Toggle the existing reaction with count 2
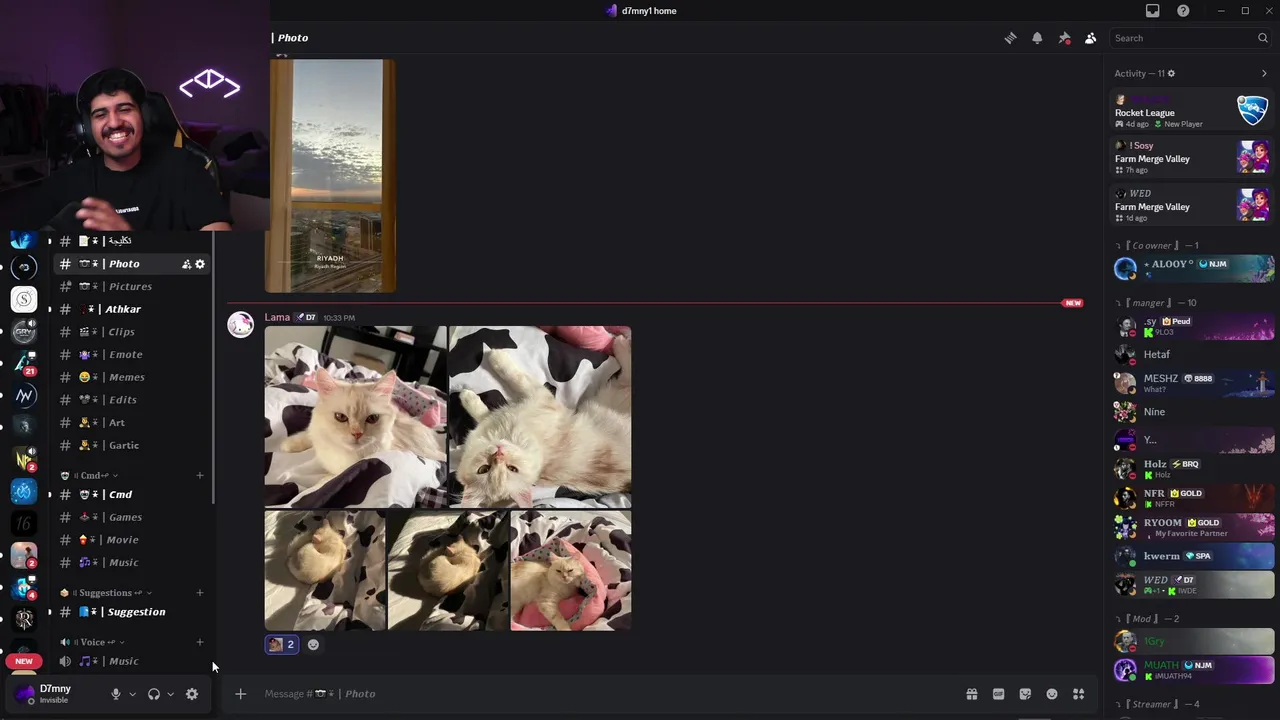The image size is (1280, 720). [281, 645]
